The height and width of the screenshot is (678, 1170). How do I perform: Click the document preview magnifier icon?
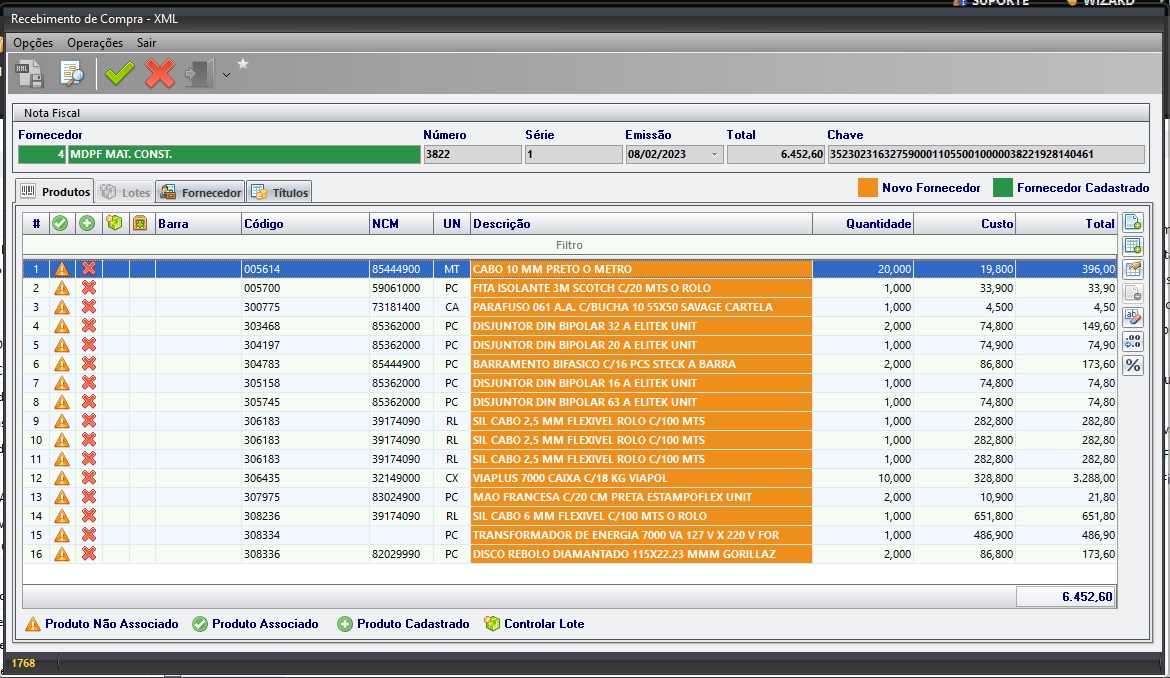pos(72,74)
